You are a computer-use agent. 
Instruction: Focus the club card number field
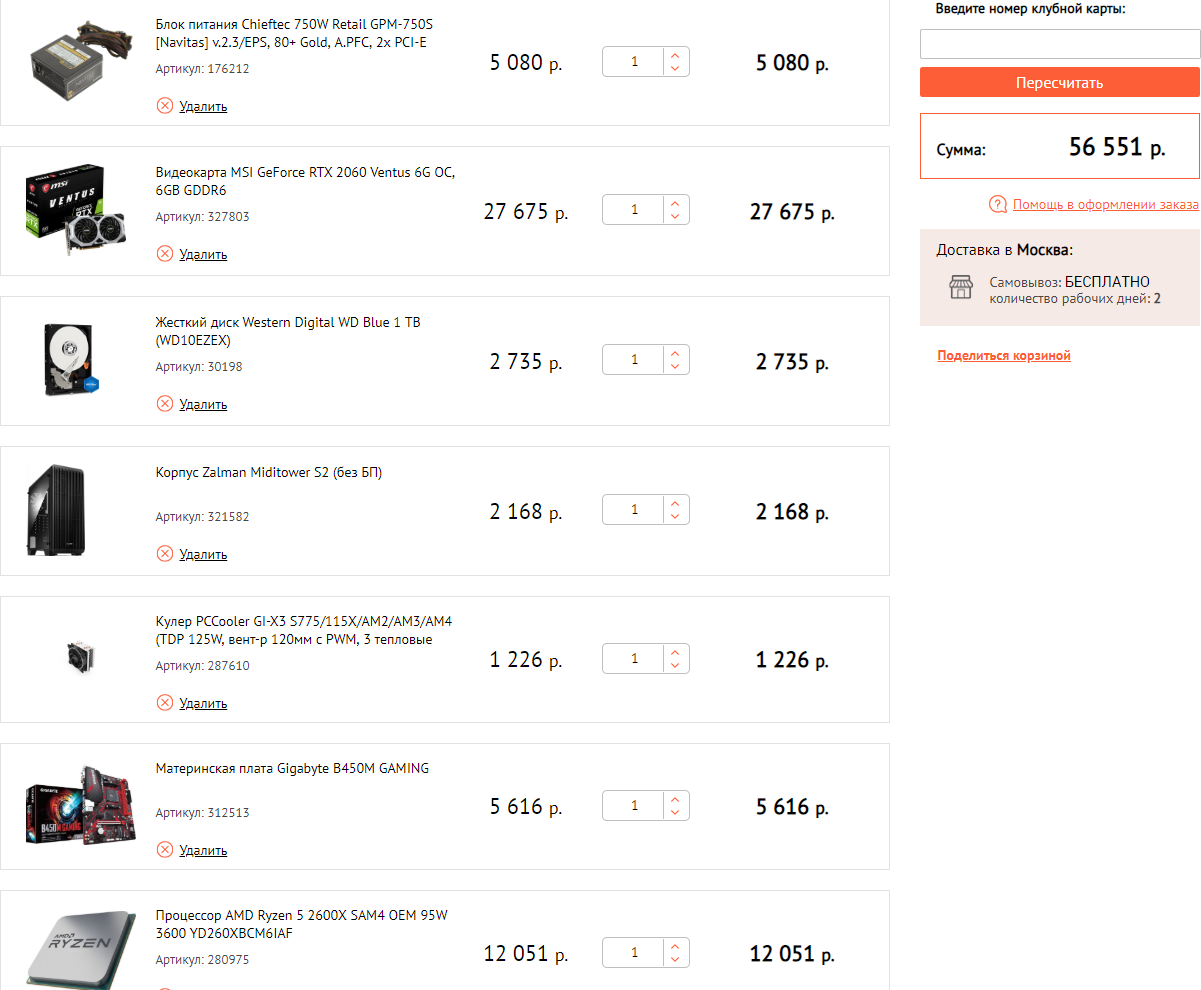tap(1059, 44)
